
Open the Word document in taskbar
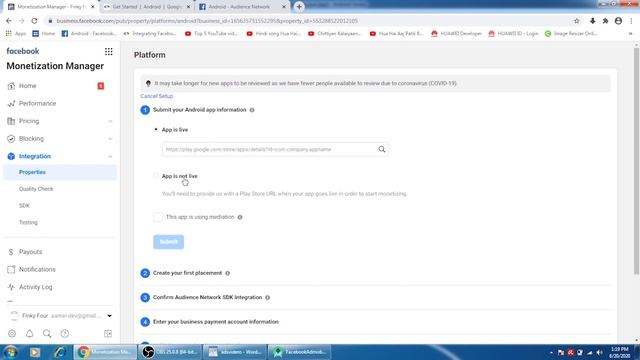(235, 352)
